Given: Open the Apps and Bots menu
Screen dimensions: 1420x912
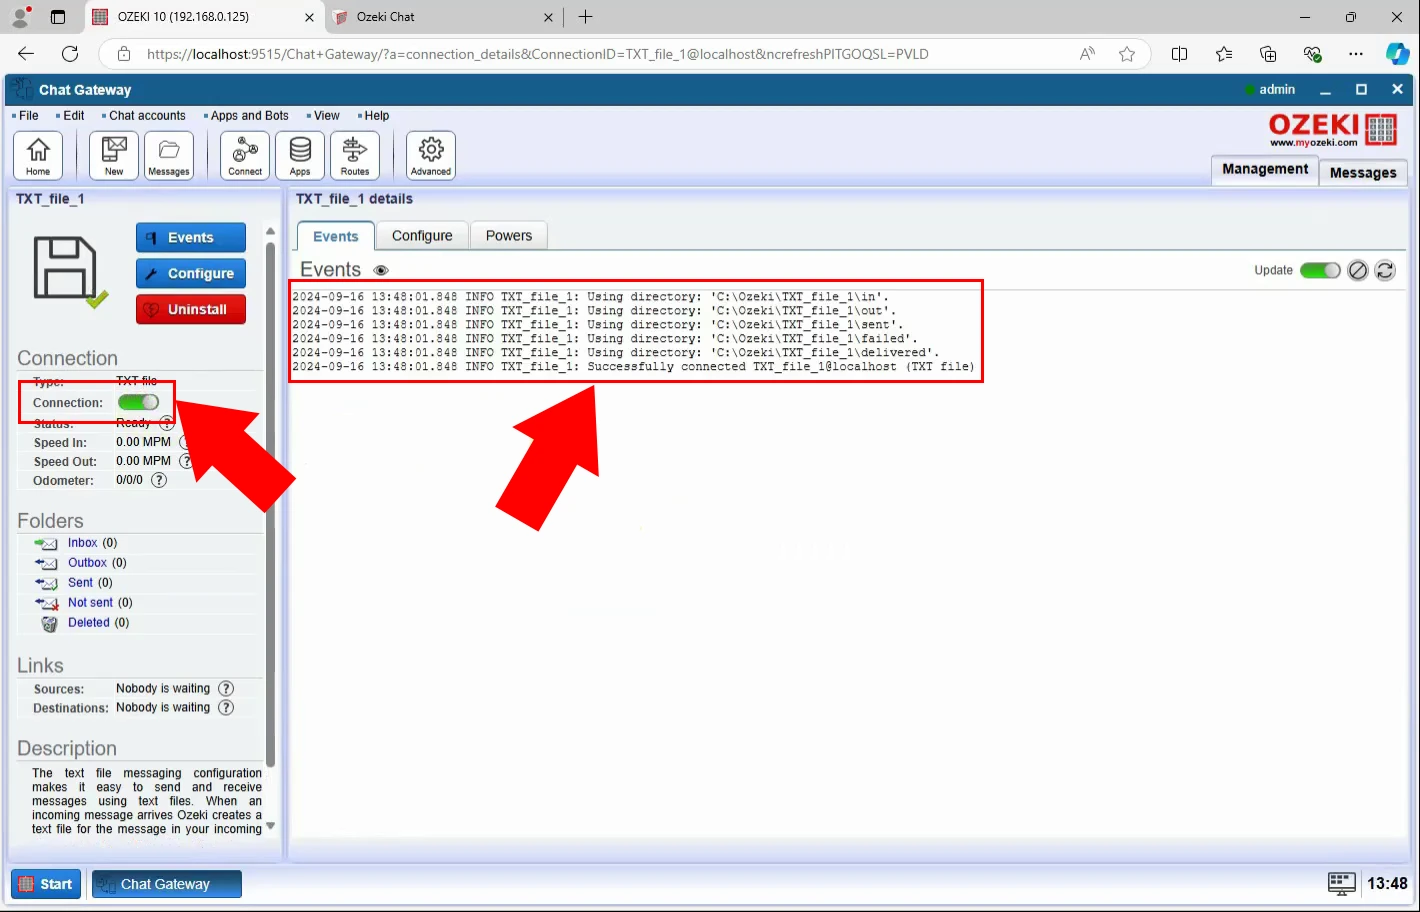Looking at the screenshot, I should pyautogui.click(x=247, y=116).
